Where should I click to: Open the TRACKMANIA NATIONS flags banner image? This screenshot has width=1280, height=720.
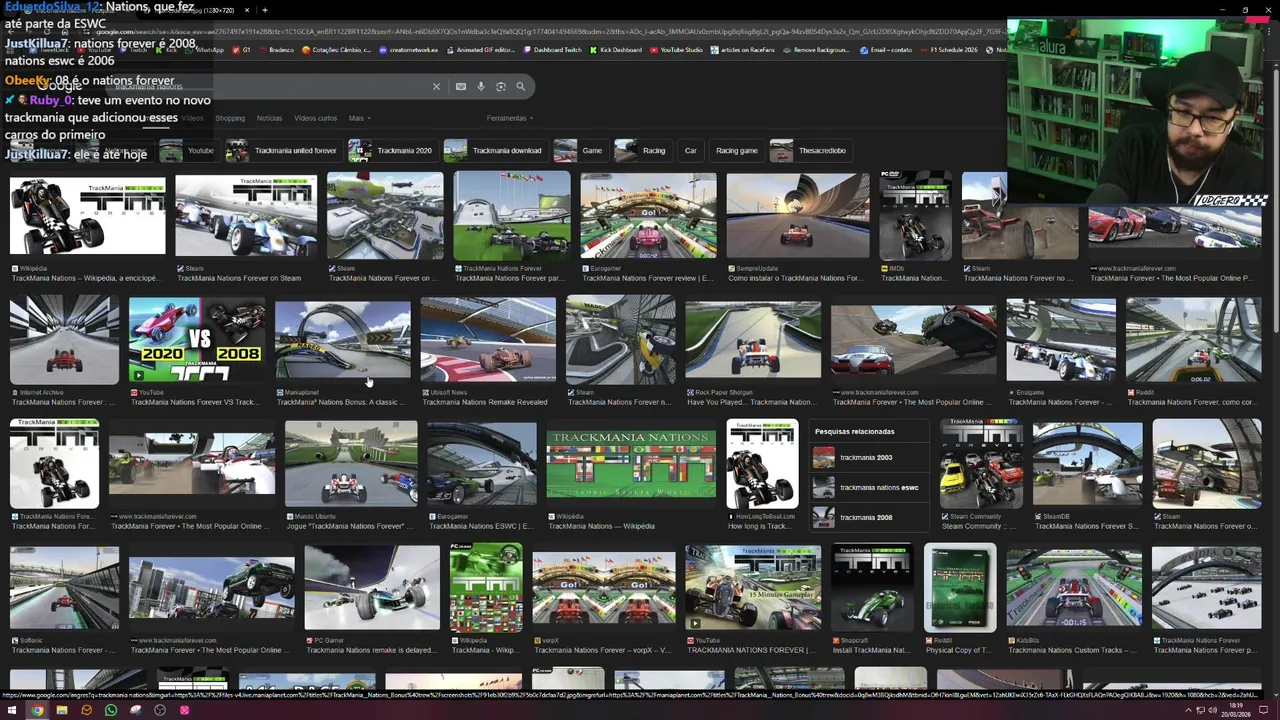(x=631, y=464)
